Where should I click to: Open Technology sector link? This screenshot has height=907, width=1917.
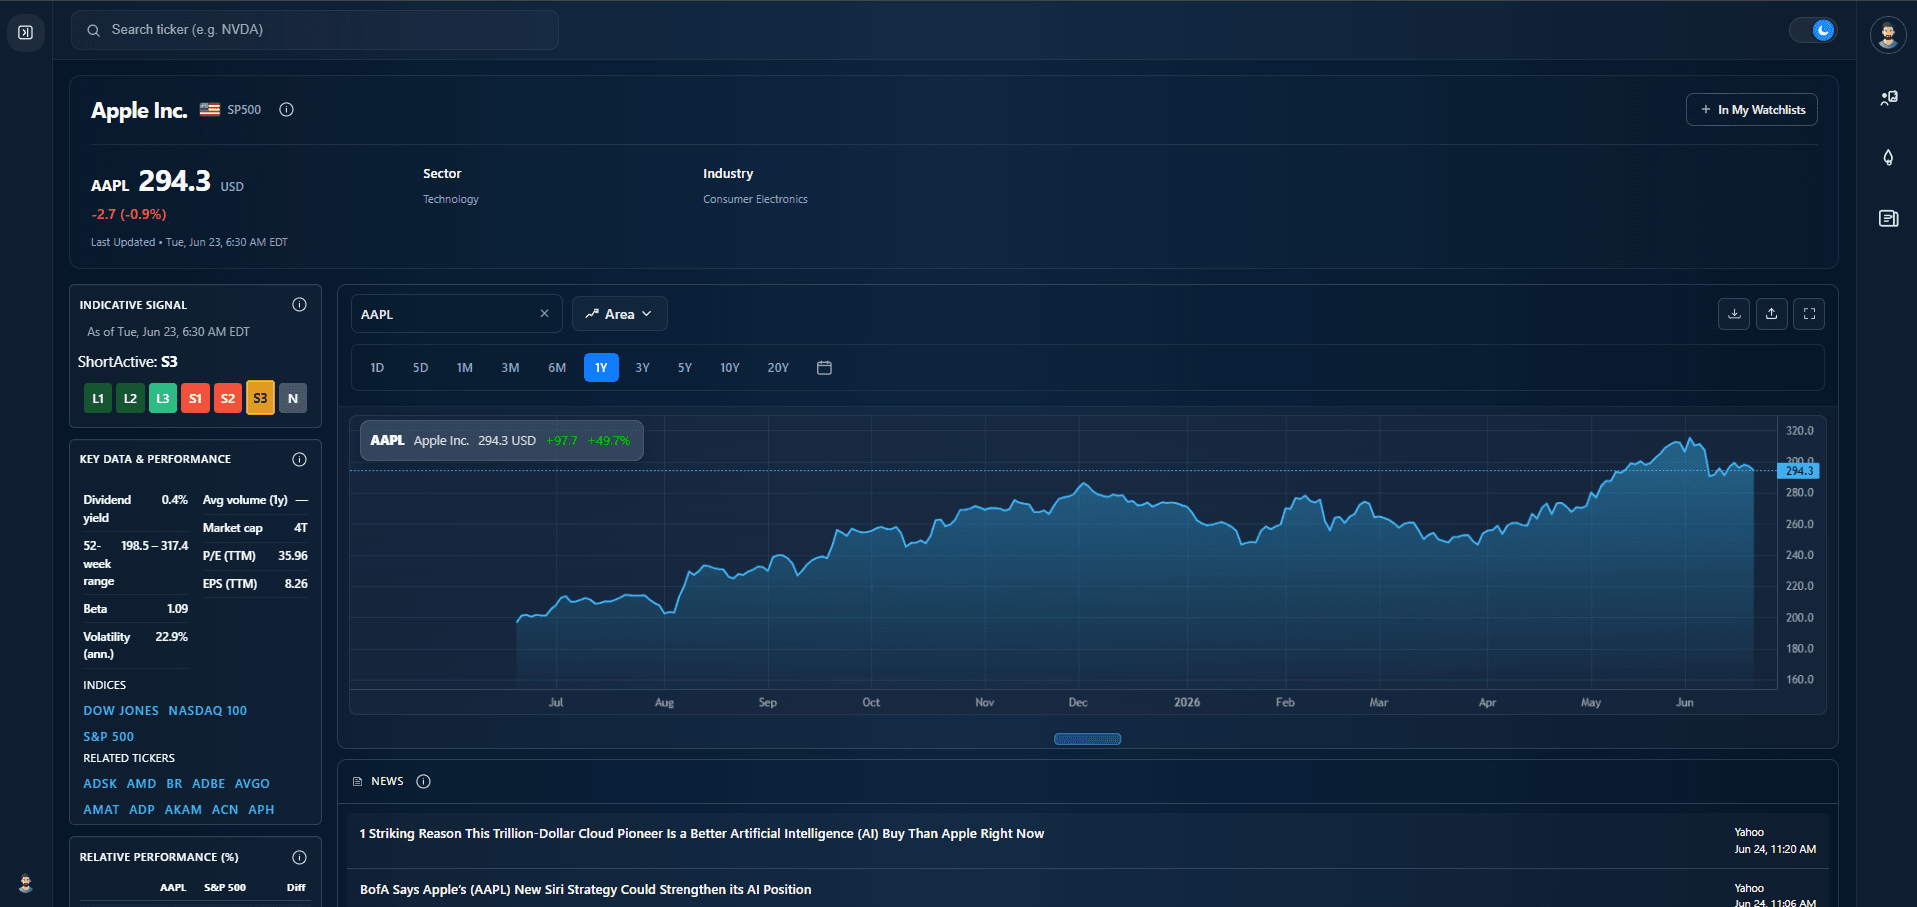click(x=451, y=200)
